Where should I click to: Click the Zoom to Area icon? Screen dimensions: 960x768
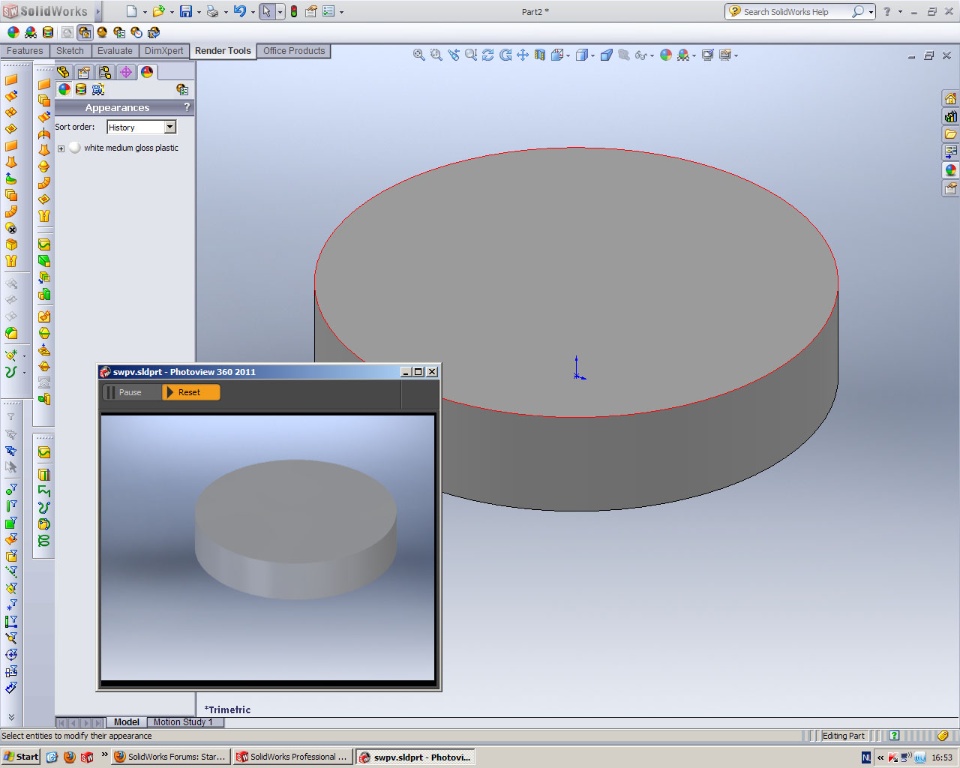[x=436, y=55]
